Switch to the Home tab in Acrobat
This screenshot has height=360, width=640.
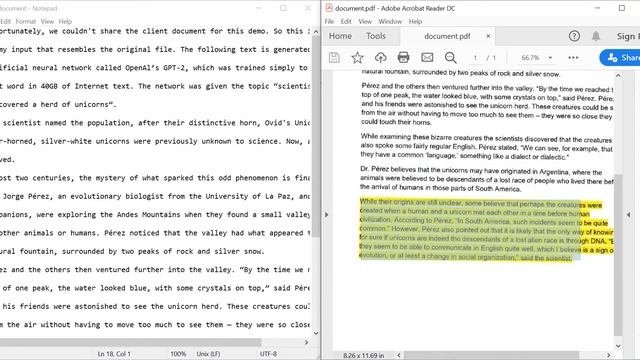click(x=340, y=36)
